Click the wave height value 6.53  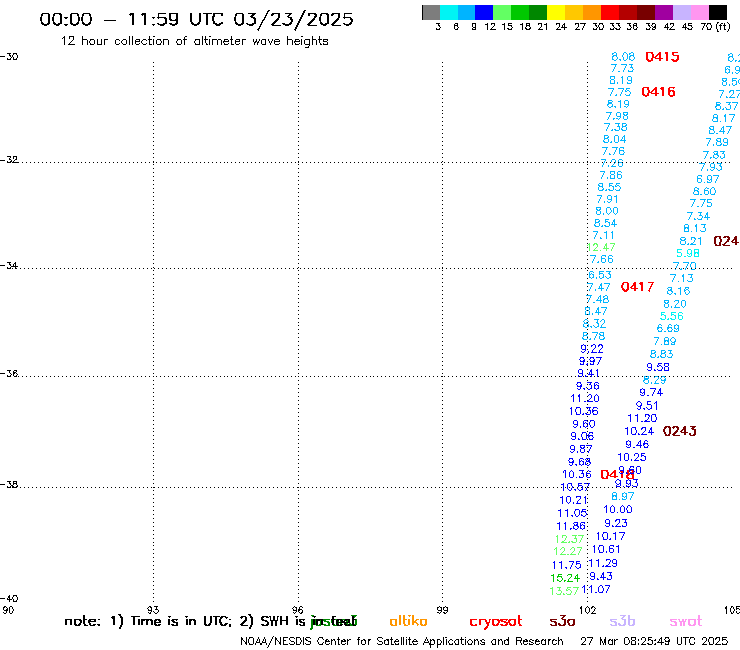(x=600, y=275)
